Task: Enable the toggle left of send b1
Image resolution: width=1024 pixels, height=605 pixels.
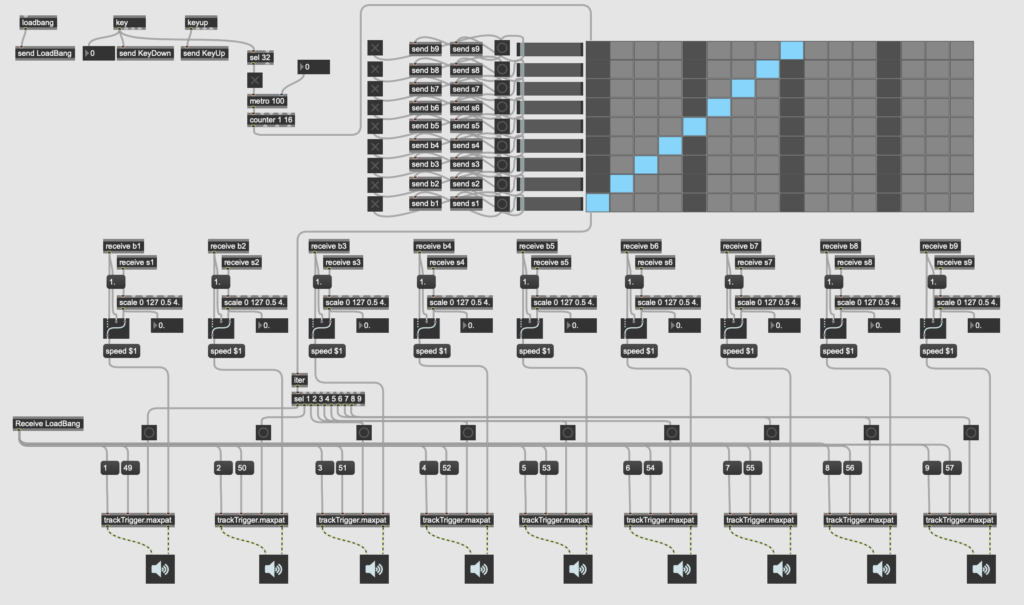Action: coord(375,204)
